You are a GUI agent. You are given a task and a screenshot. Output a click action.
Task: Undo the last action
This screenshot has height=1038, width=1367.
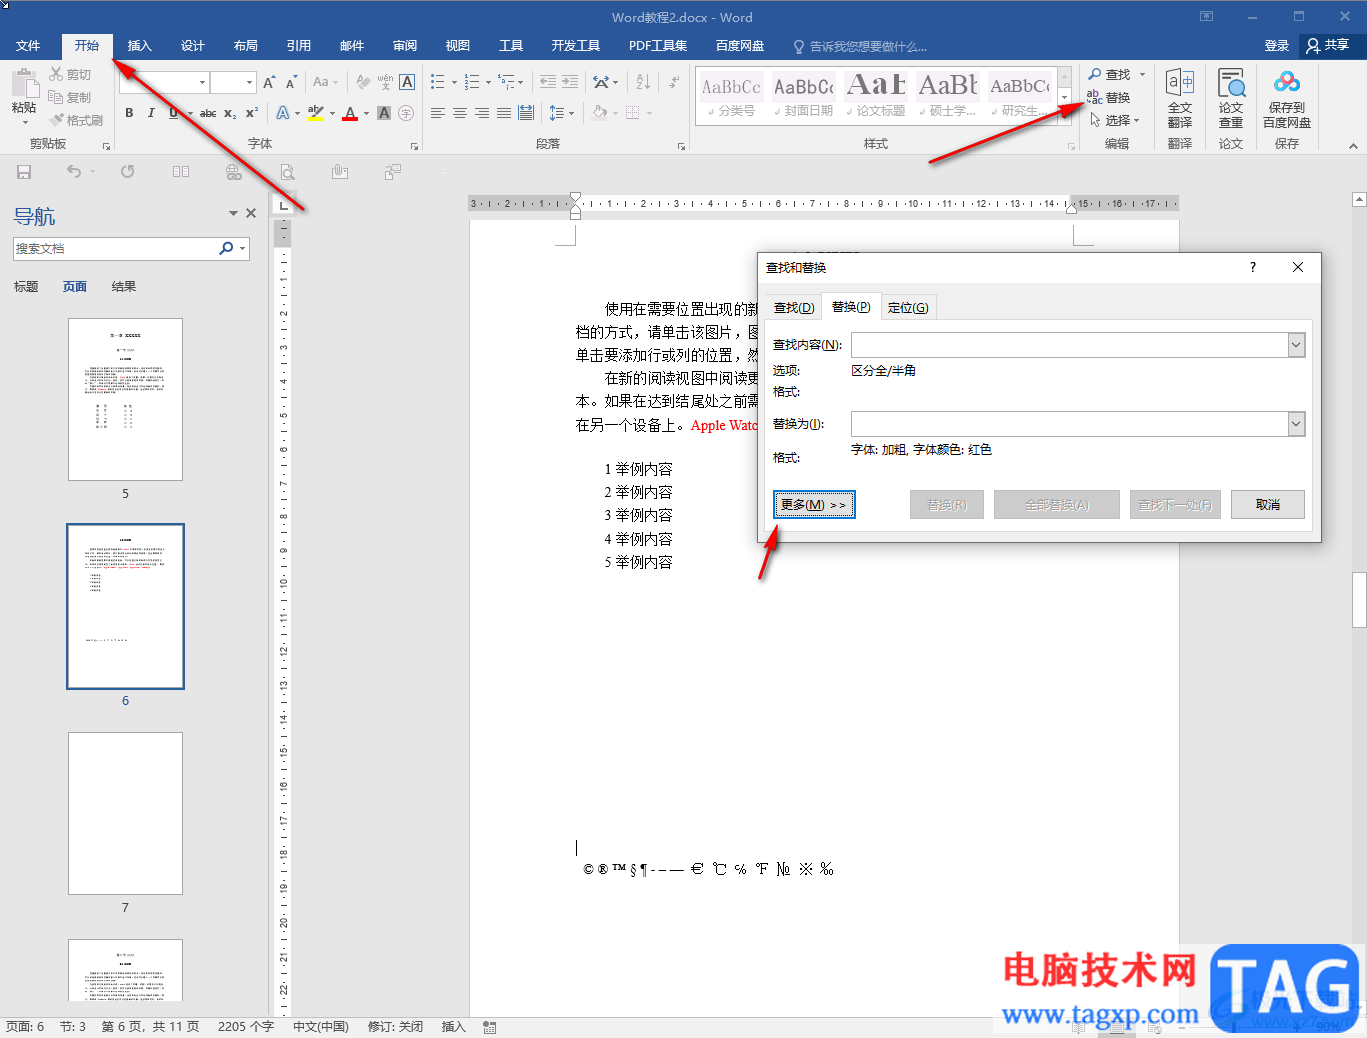(74, 172)
